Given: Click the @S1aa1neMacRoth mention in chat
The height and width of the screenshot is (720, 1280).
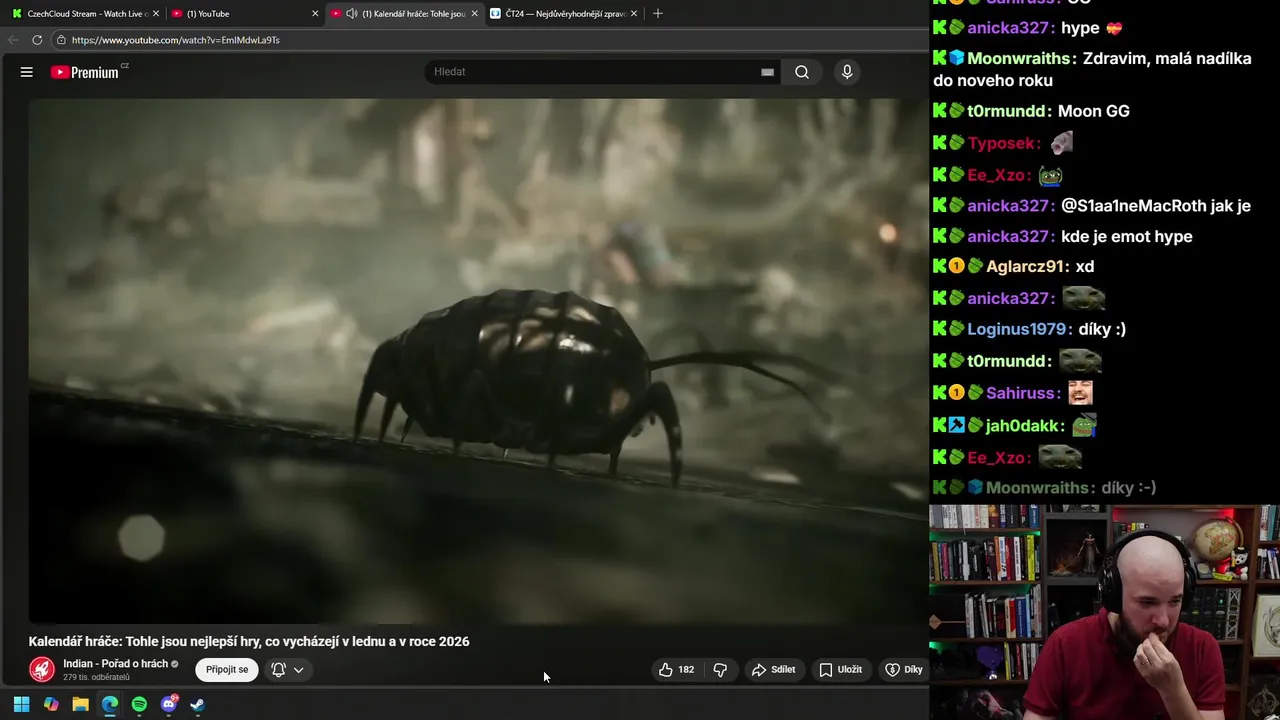Looking at the screenshot, I should point(1133,206).
